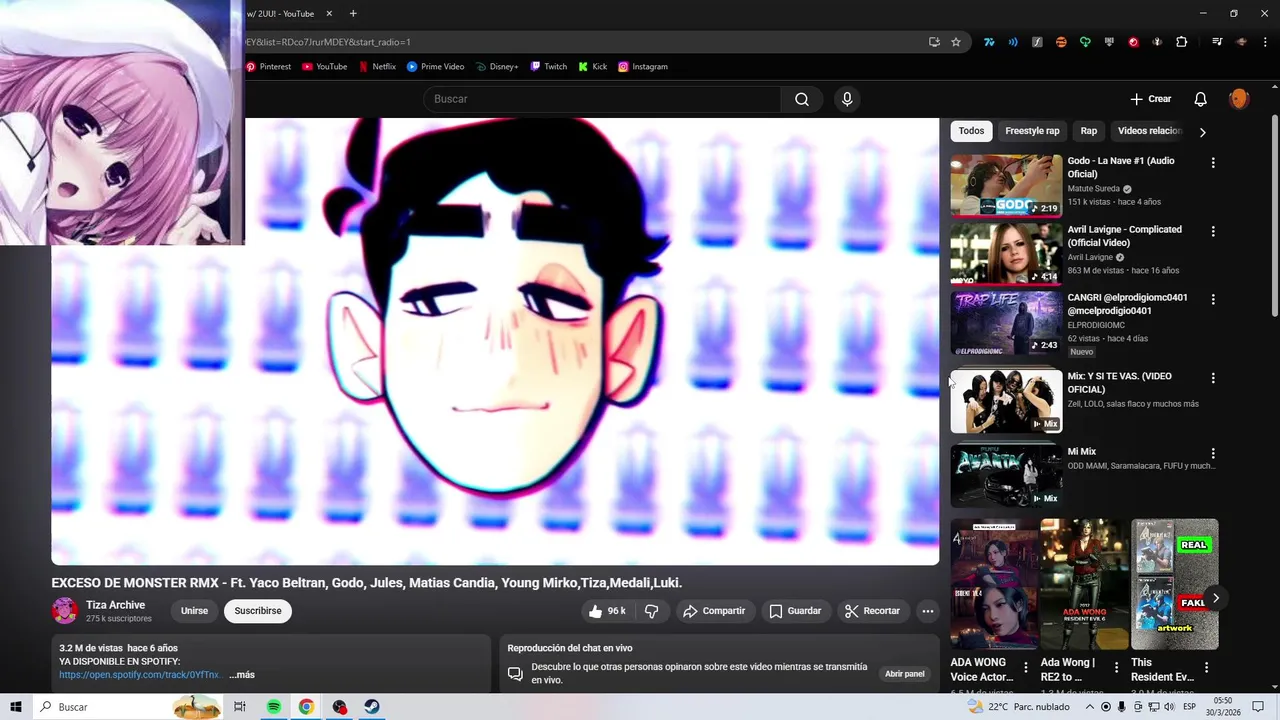Save video with Guardar button

[795, 611]
